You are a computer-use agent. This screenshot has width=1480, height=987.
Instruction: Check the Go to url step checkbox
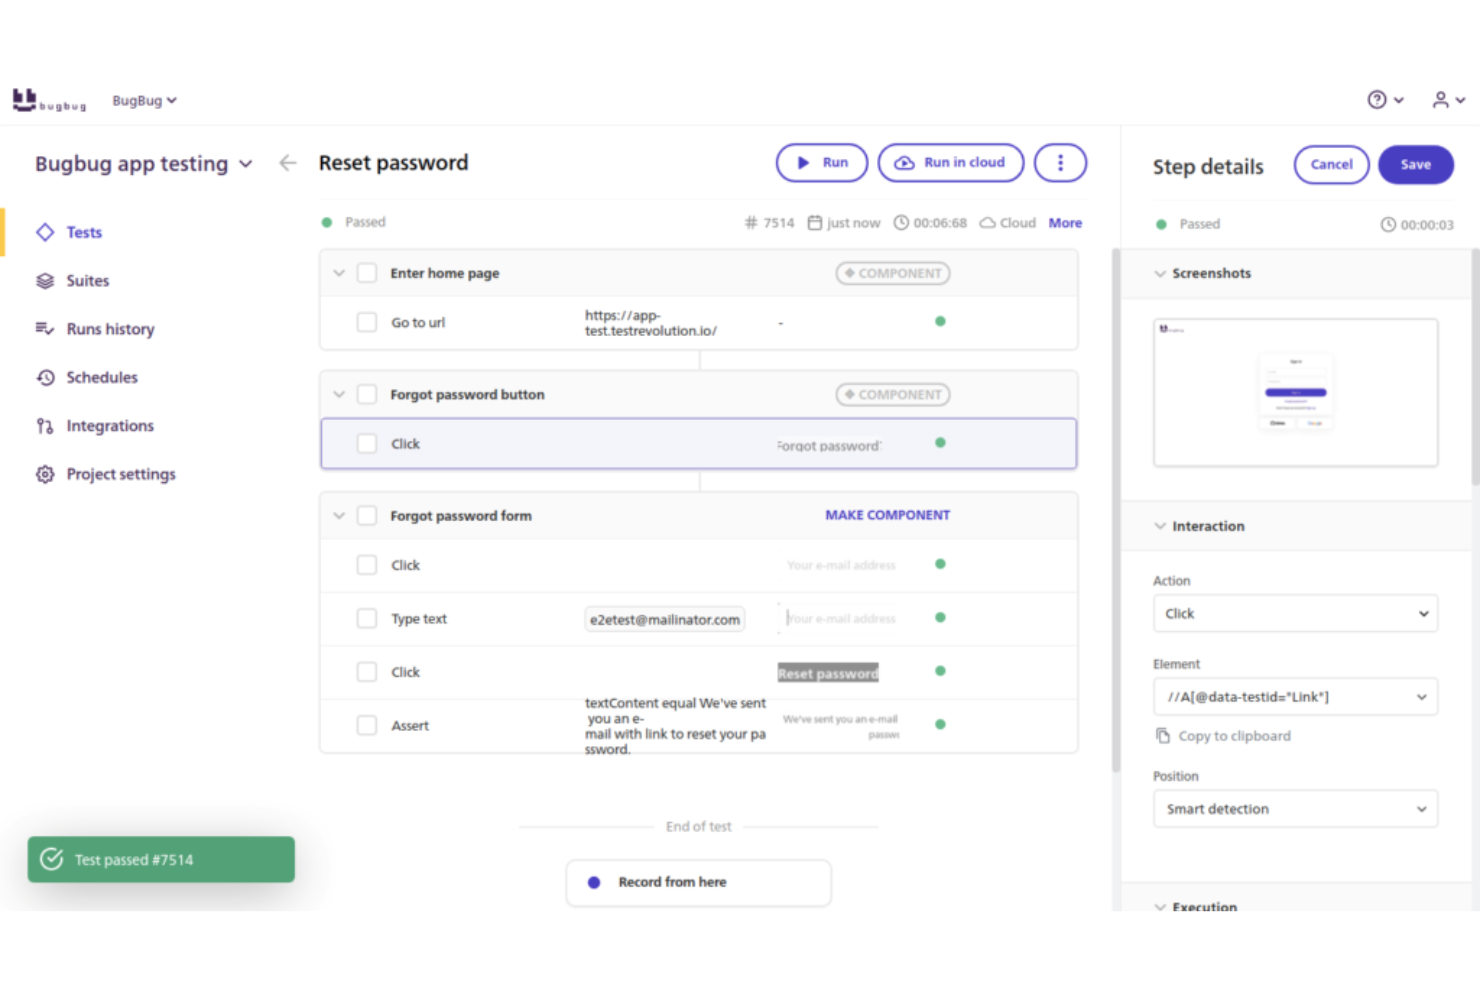coord(367,322)
